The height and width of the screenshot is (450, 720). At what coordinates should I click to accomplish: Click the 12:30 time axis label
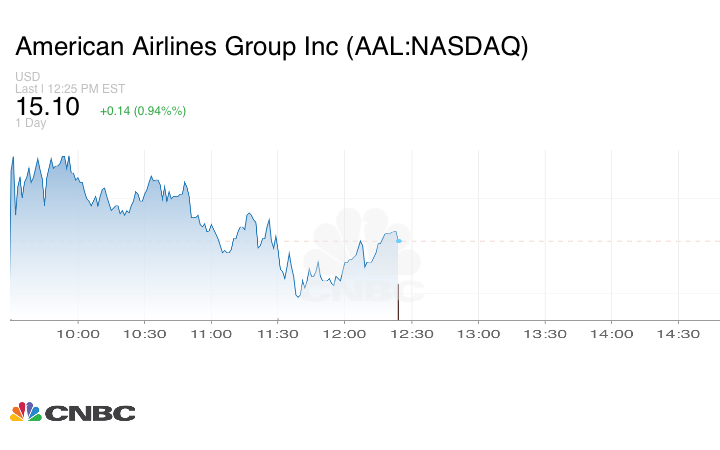click(x=411, y=334)
